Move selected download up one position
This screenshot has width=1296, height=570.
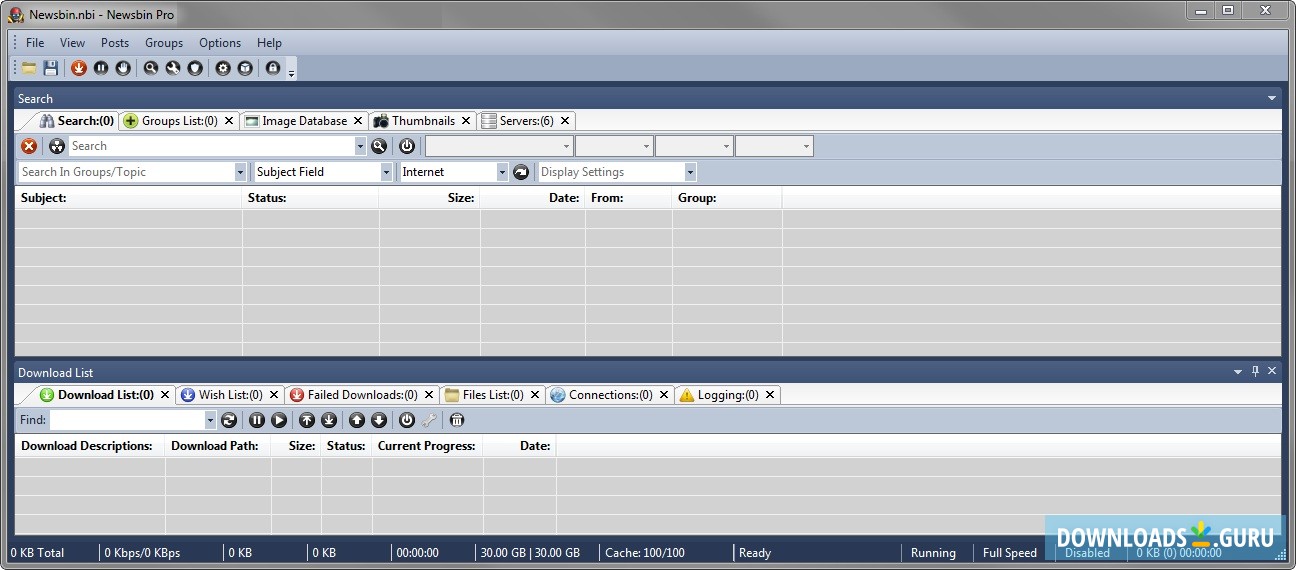[357, 420]
